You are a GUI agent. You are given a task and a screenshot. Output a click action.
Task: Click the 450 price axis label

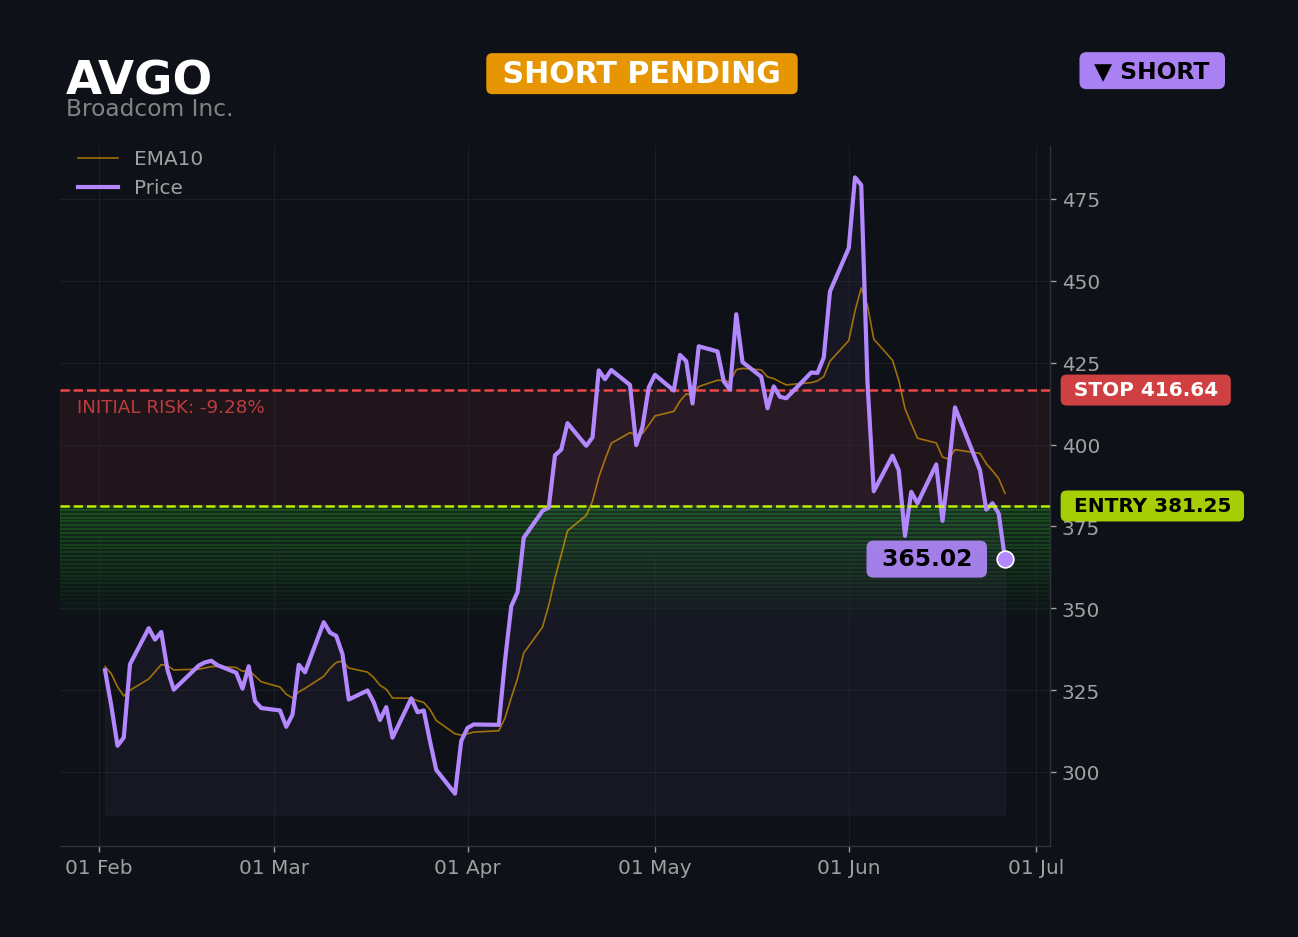[x=1080, y=282]
